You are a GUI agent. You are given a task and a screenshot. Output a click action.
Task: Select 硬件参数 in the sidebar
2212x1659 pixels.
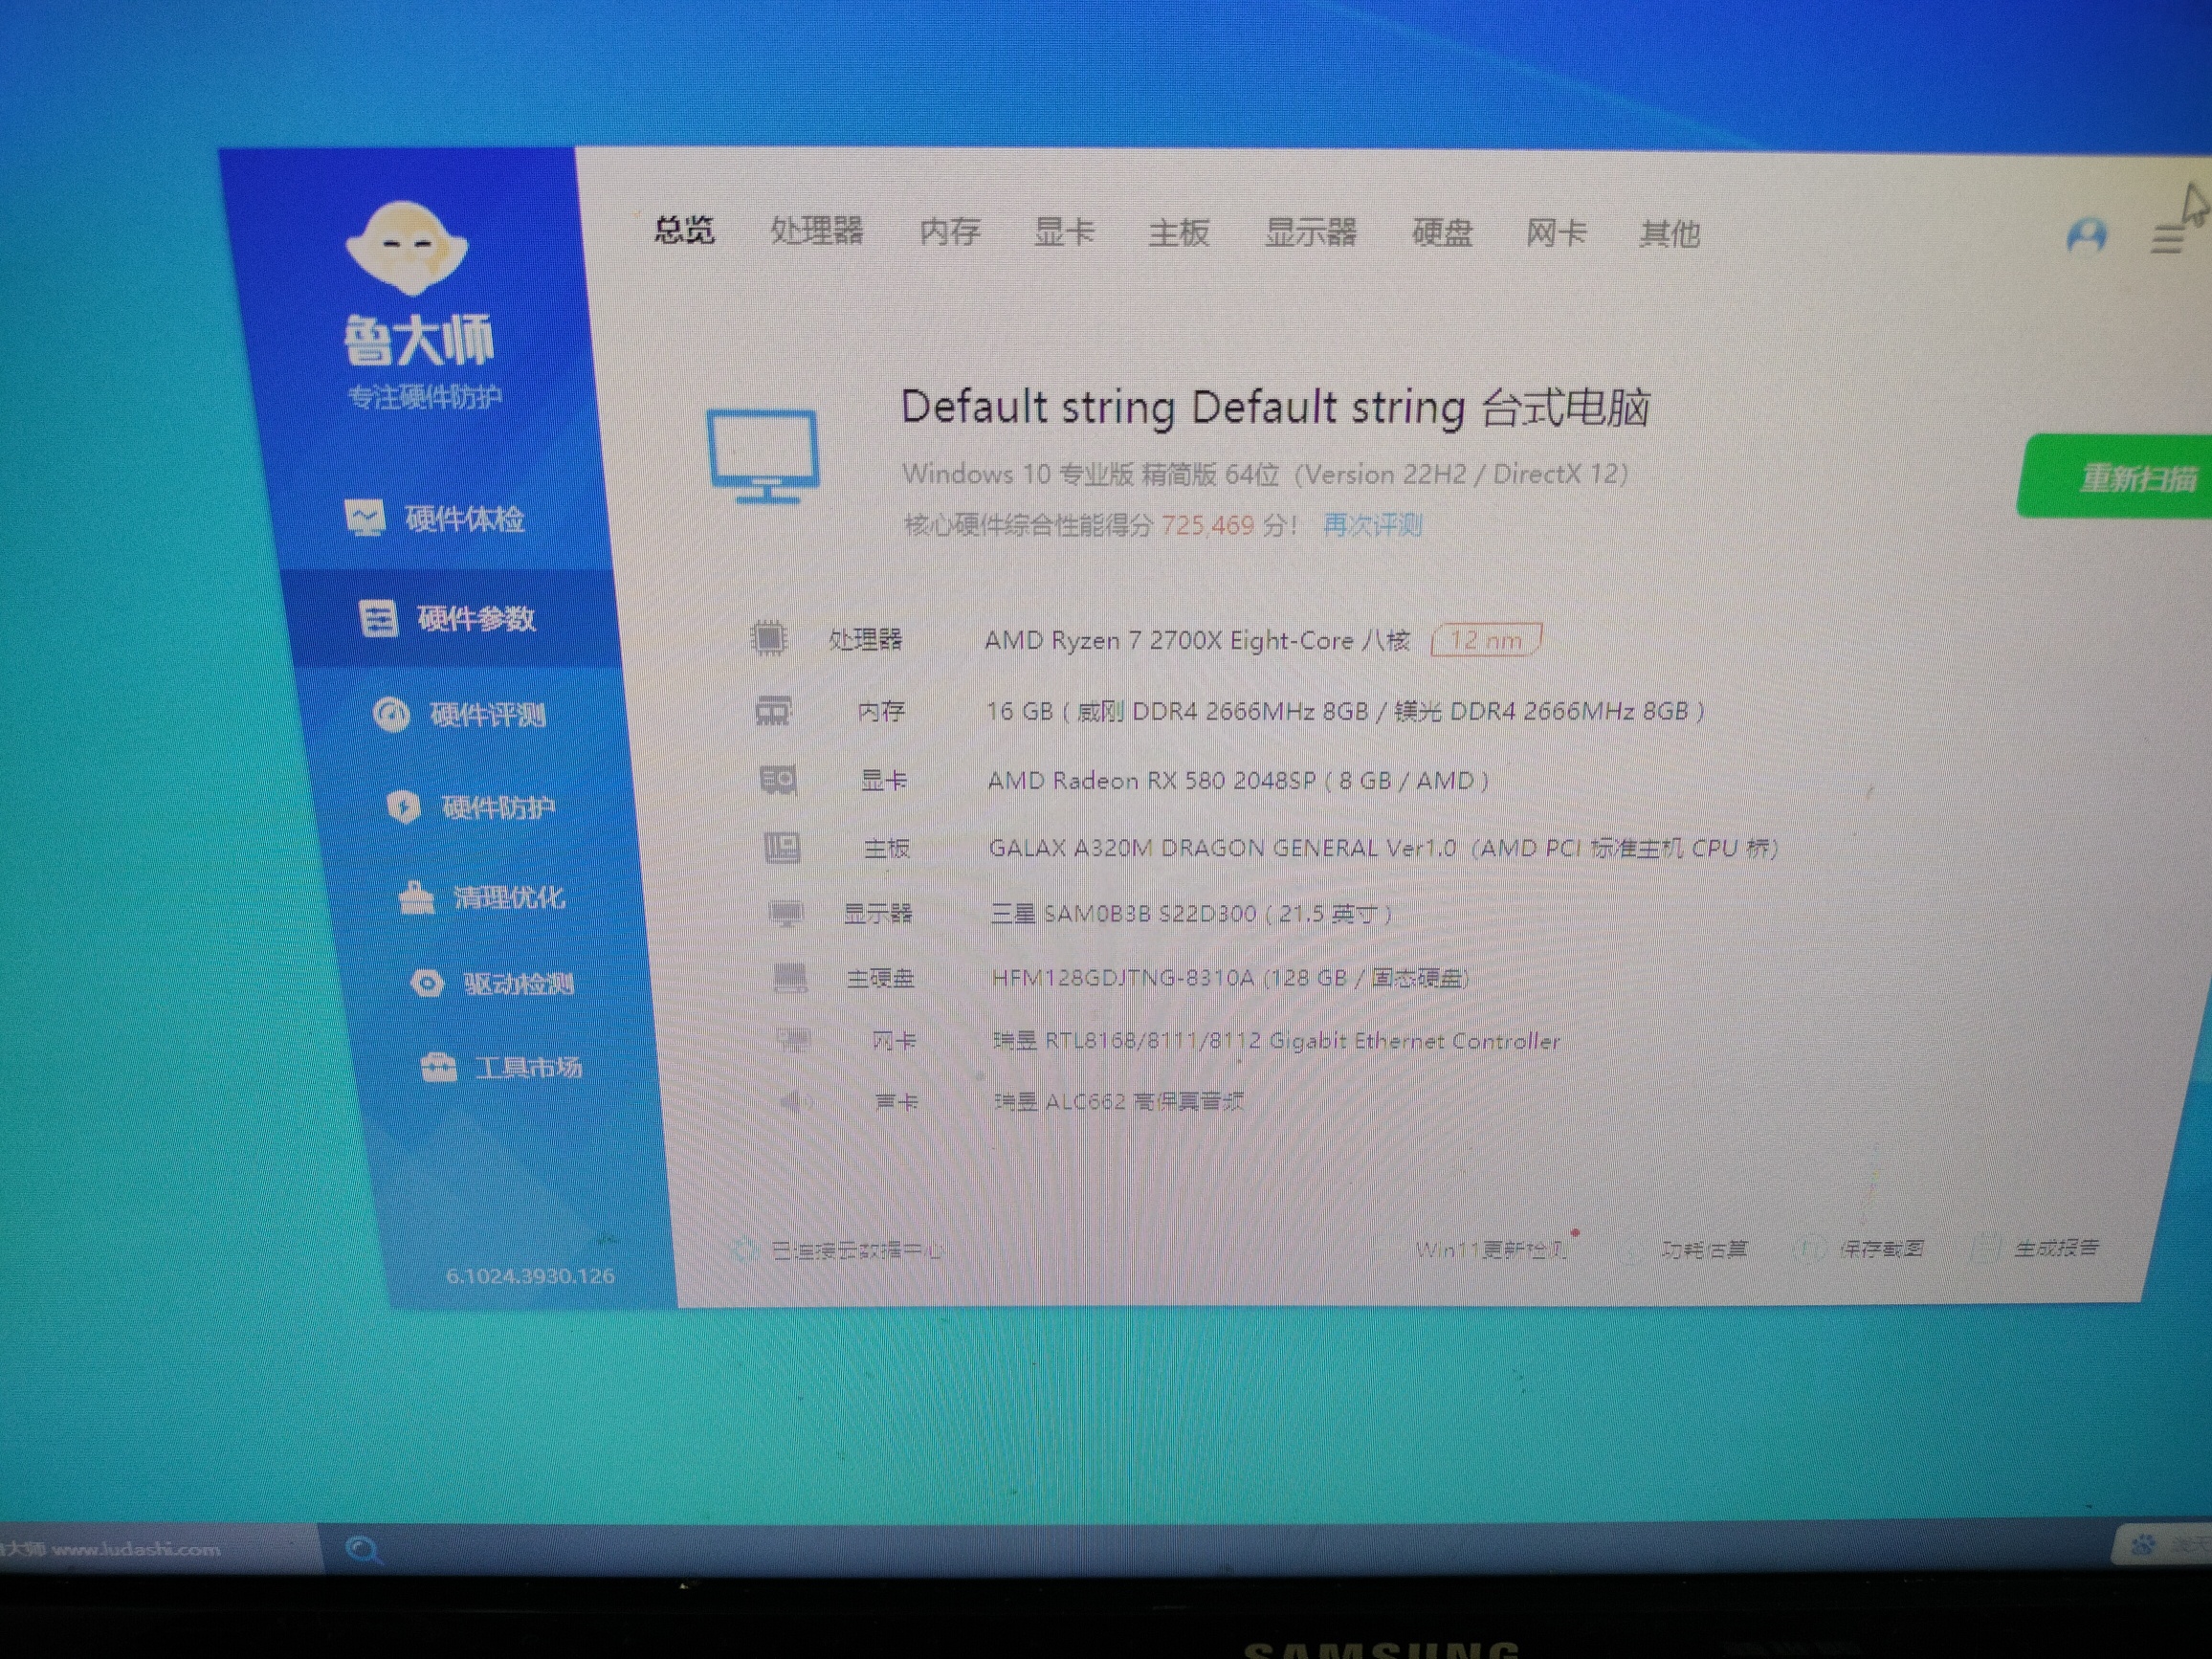pyautogui.click(x=456, y=619)
